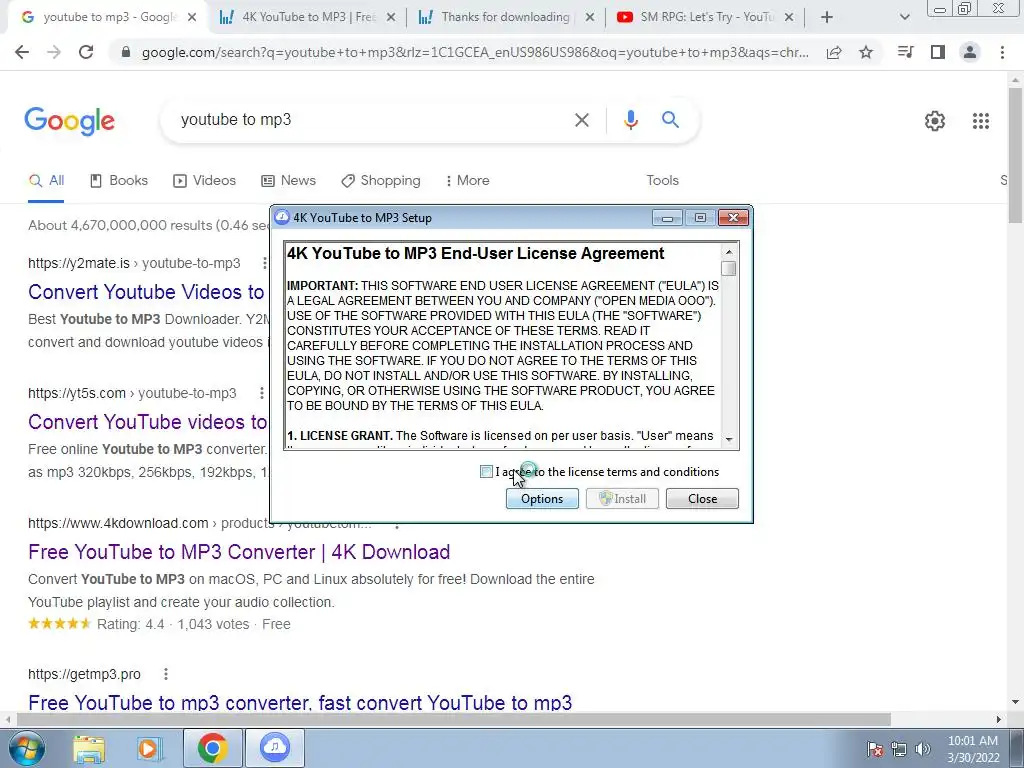Open Windows Start menu
The image size is (1024, 768).
(27, 748)
